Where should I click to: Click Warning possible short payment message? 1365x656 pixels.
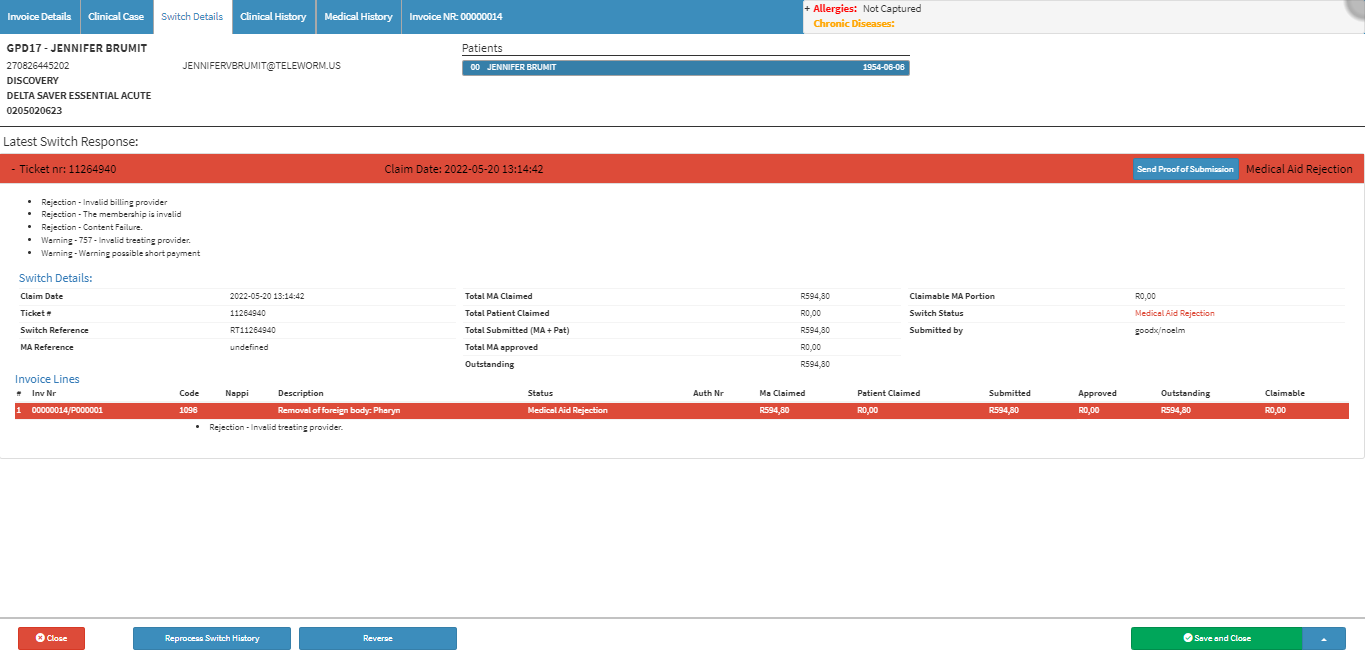[120, 253]
